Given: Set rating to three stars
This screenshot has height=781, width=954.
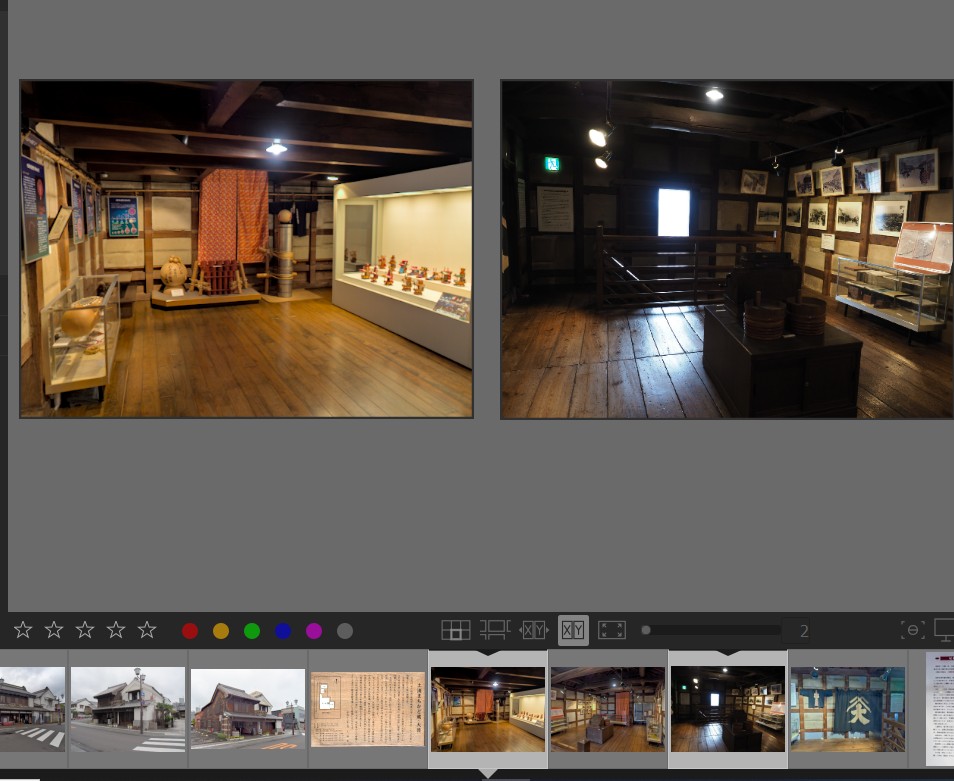Looking at the screenshot, I should [x=85, y=630].
